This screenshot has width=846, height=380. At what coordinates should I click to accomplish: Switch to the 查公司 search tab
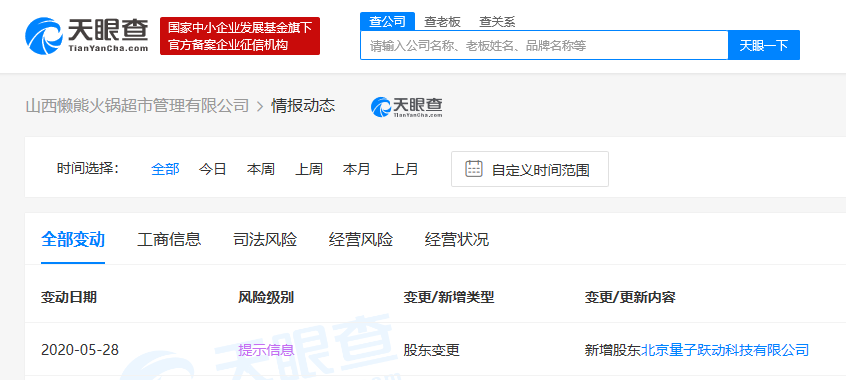pyautogui.click(x=387, y=22)
